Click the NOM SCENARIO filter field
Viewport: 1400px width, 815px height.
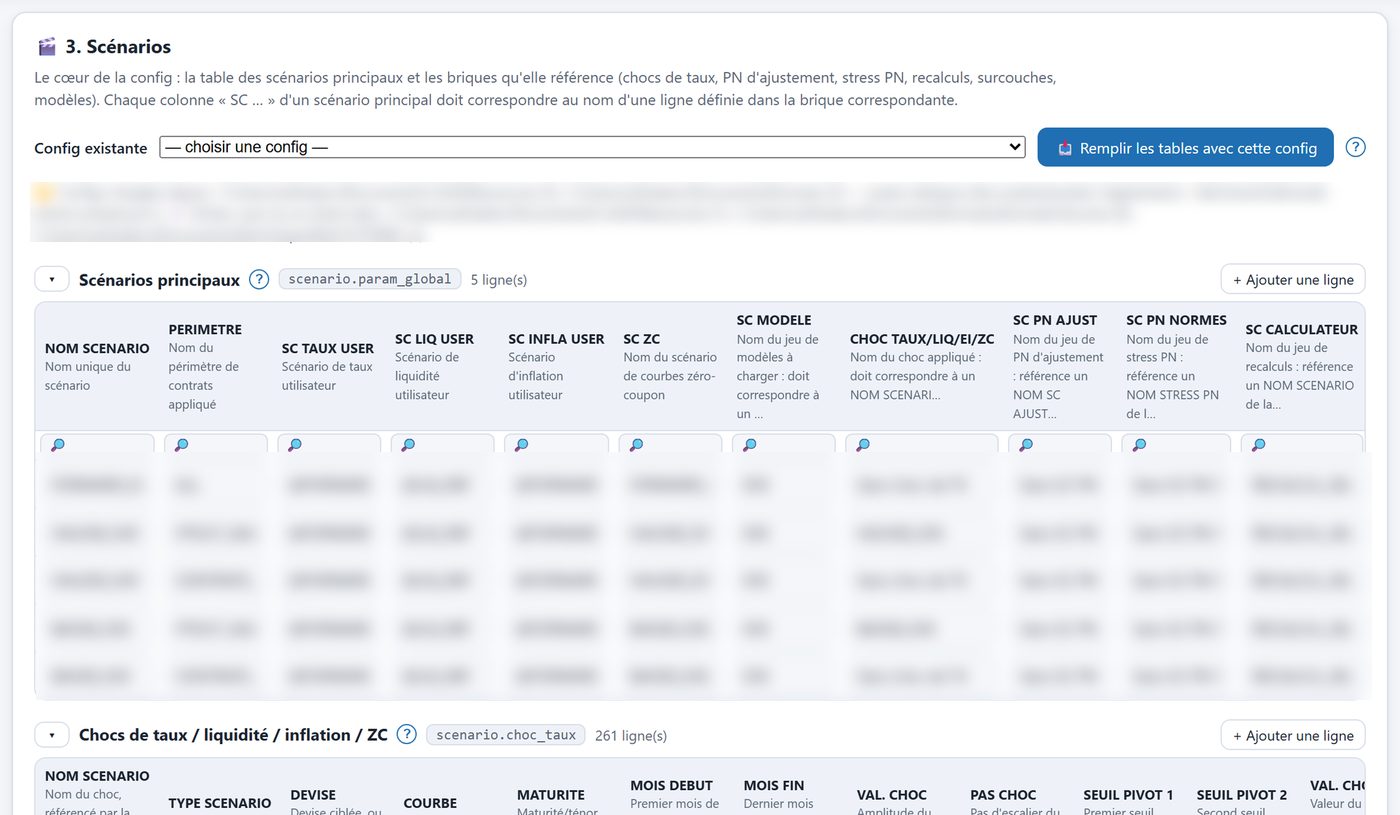click(x=97, y=444)
